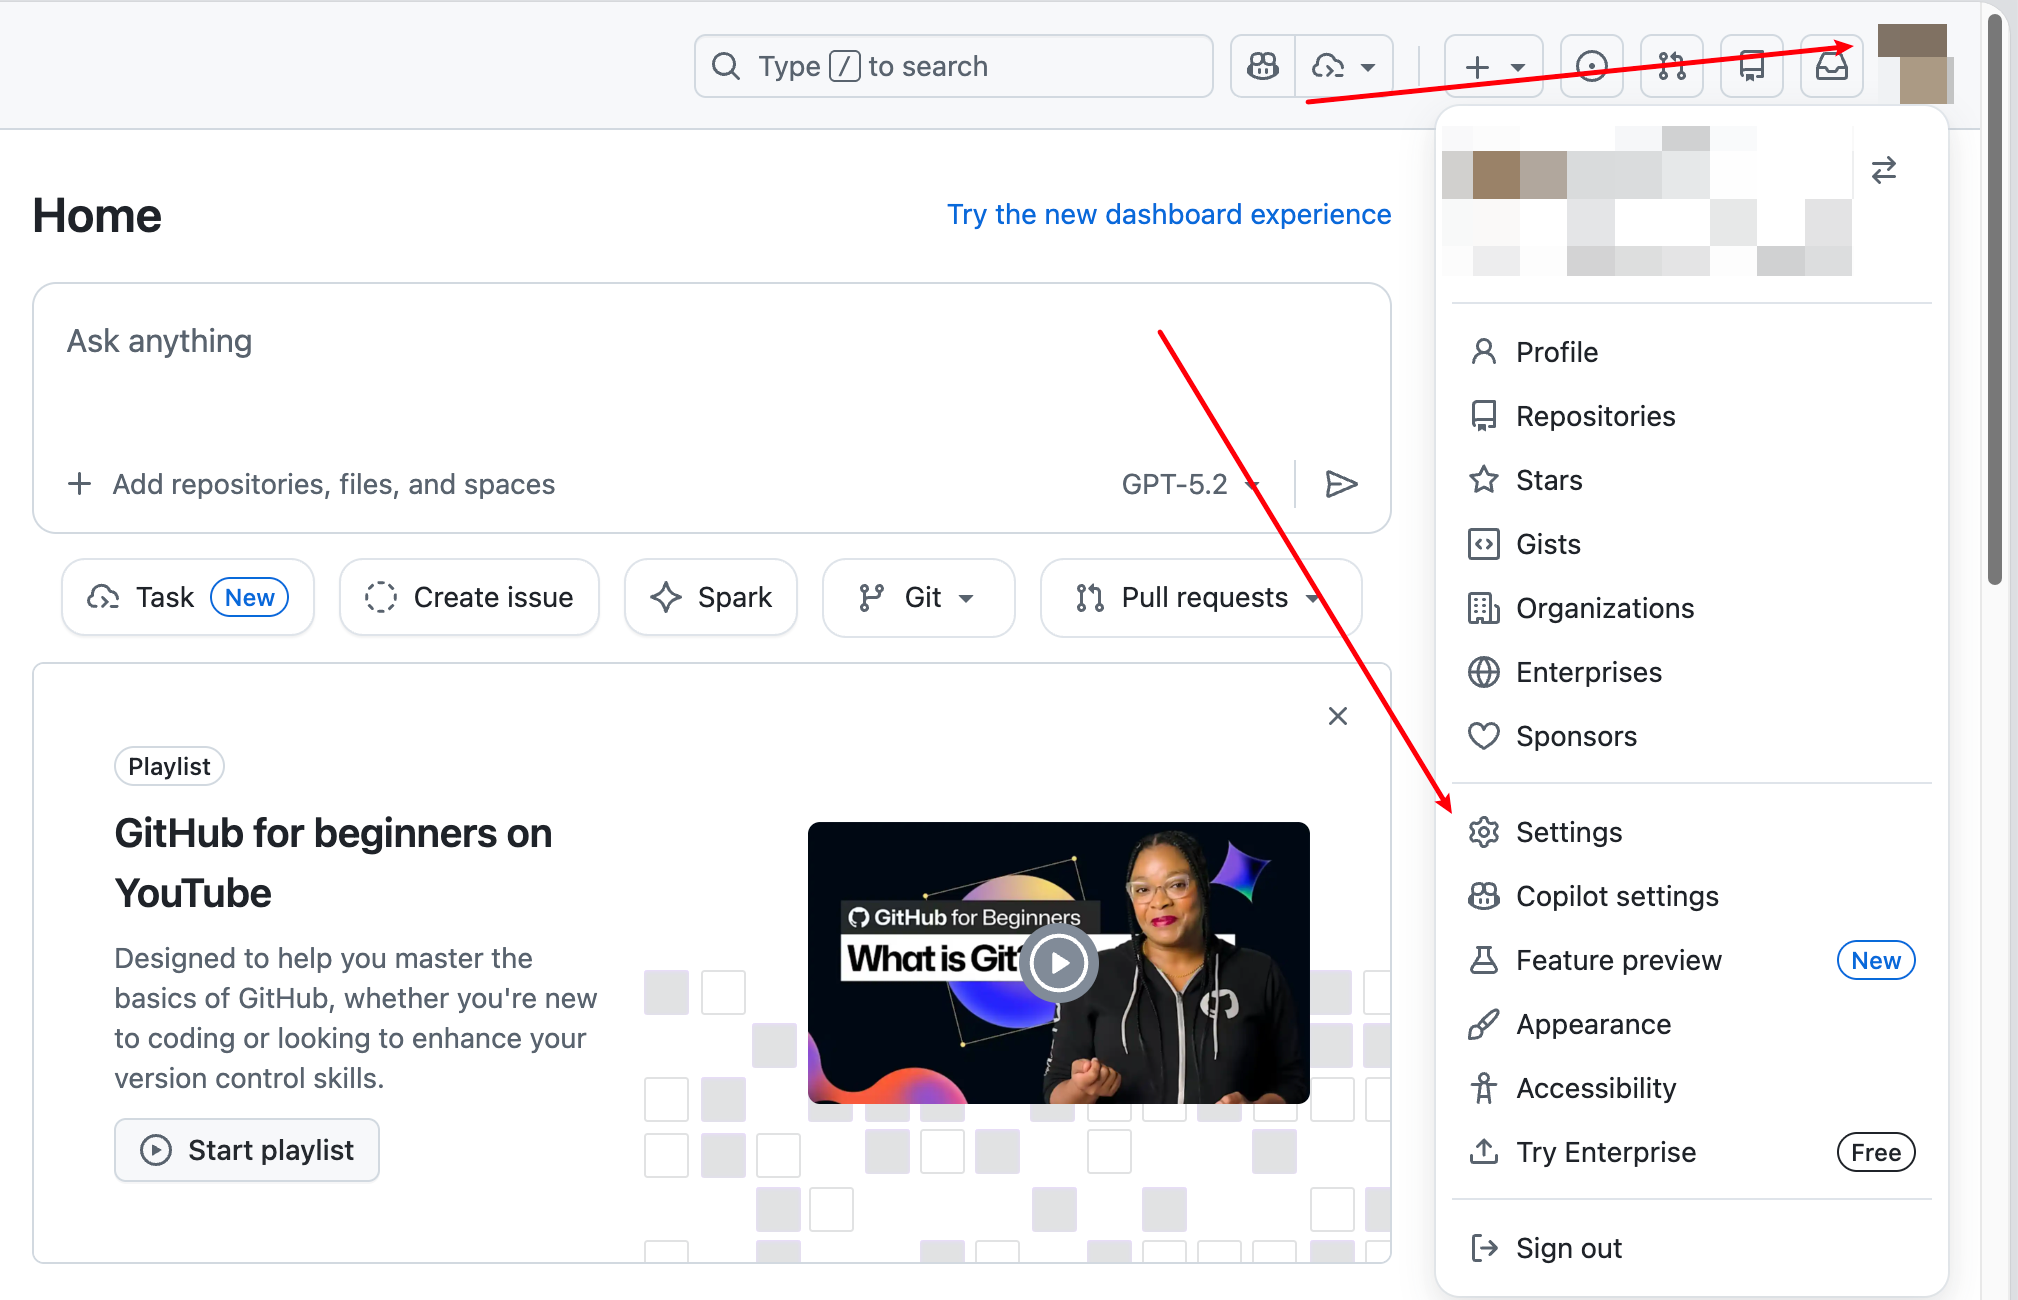The width and height of the screenshot is (2018, 1300).
Task: Expand the Git dropdown button
Action: (x=918, y=598)
